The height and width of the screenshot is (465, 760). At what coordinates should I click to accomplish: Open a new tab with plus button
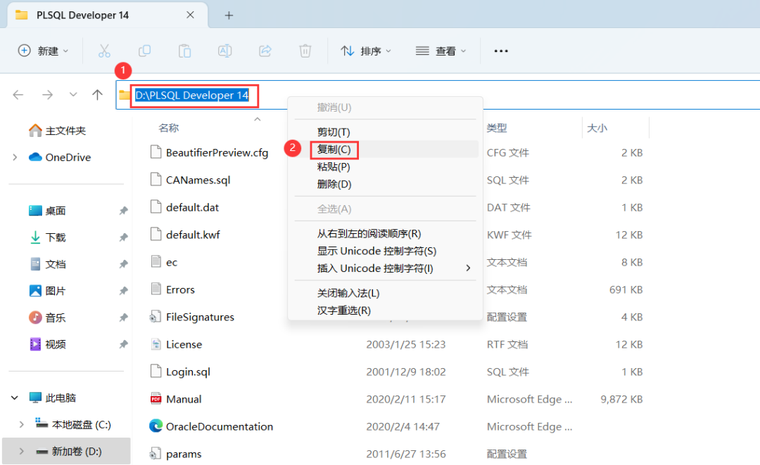click(x=229, y=16)
